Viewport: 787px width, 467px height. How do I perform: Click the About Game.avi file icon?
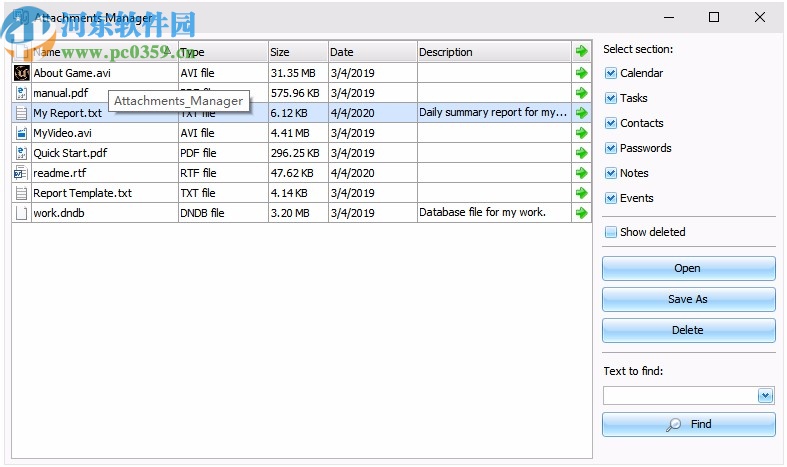22,73
